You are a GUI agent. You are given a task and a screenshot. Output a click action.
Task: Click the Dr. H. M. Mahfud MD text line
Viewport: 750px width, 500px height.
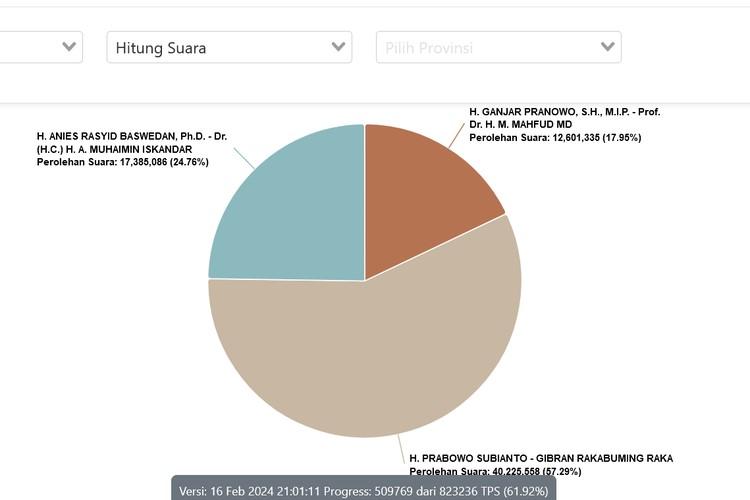(x=516, y=125)
